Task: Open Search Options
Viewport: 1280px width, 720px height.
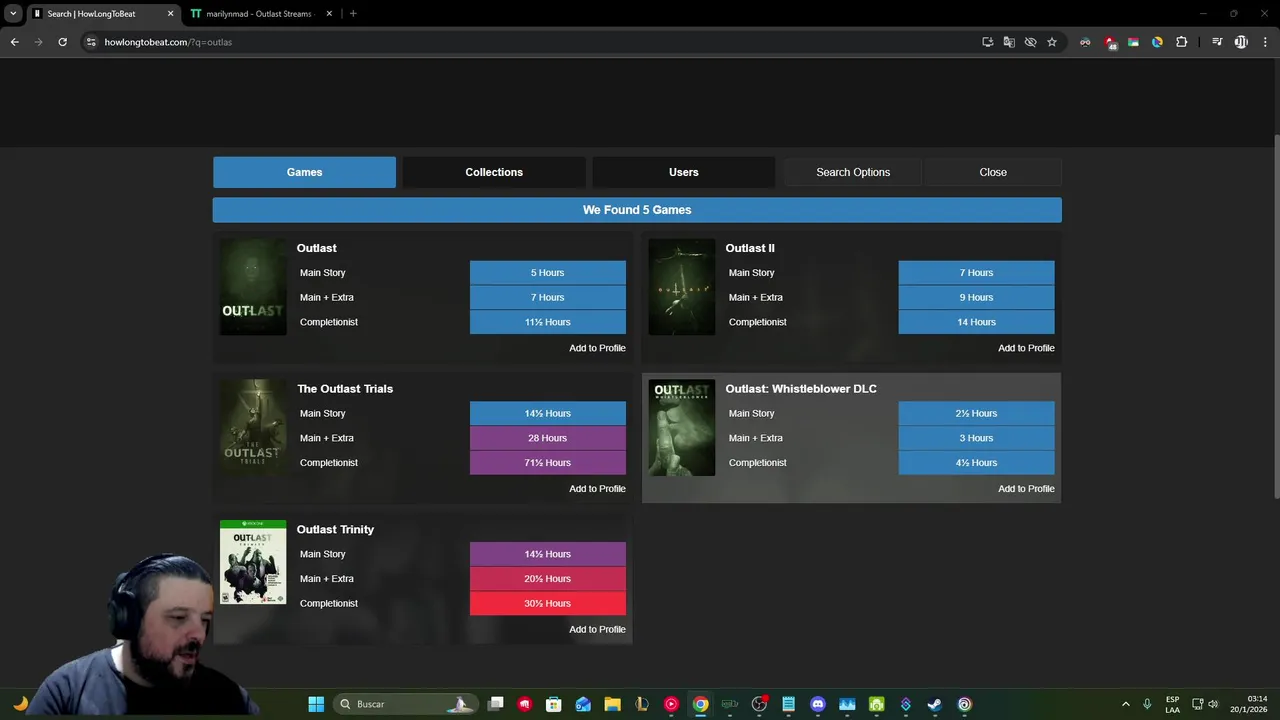Action: [x=853, y=172]
